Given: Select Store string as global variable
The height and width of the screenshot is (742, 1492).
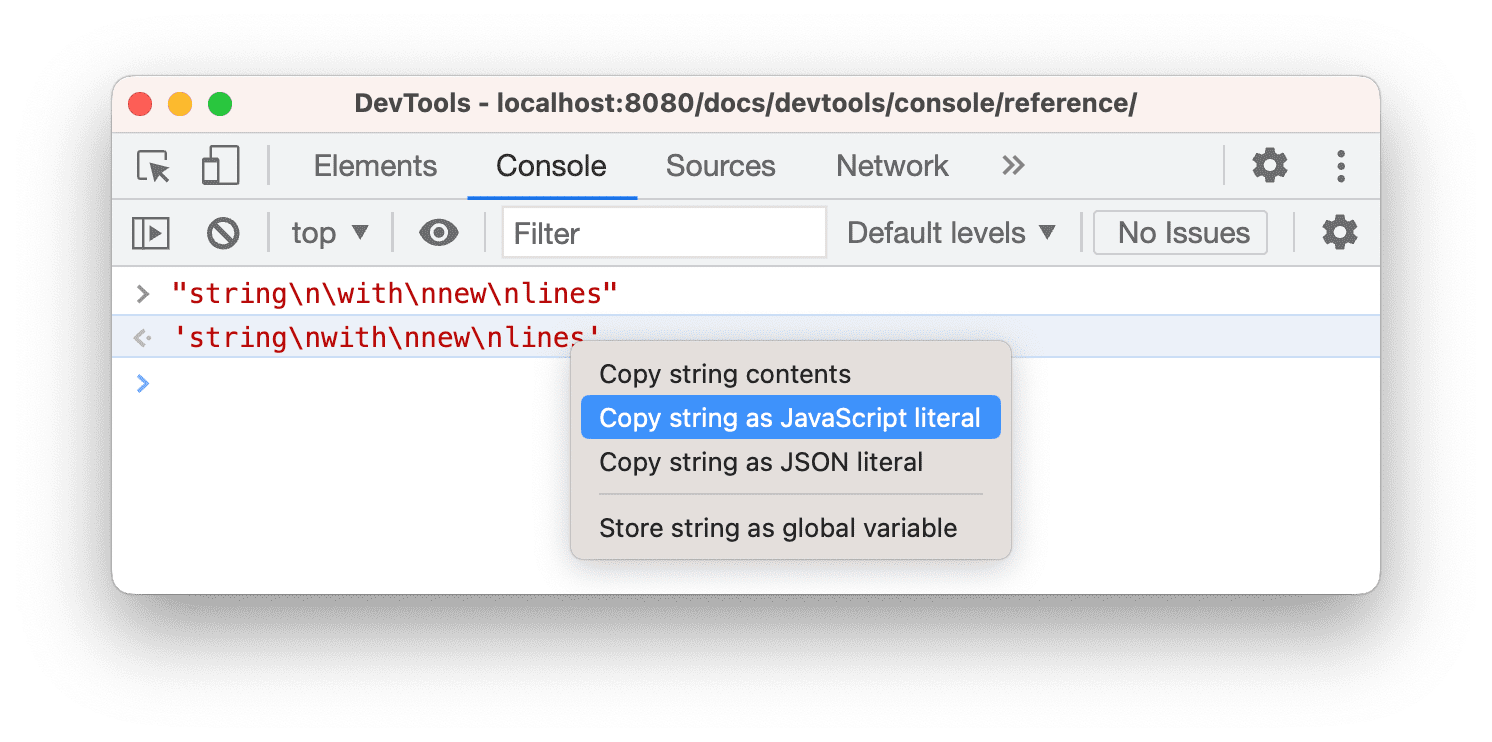Looking at the screenshot, I should pos(778,528).
